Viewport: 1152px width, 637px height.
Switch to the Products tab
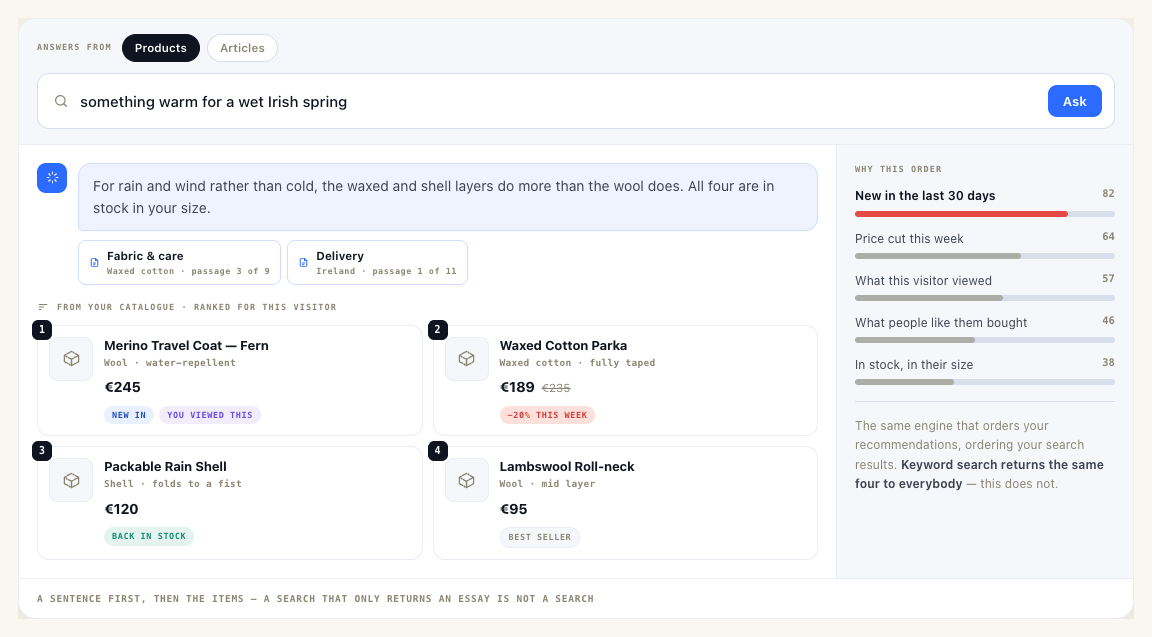161,48
